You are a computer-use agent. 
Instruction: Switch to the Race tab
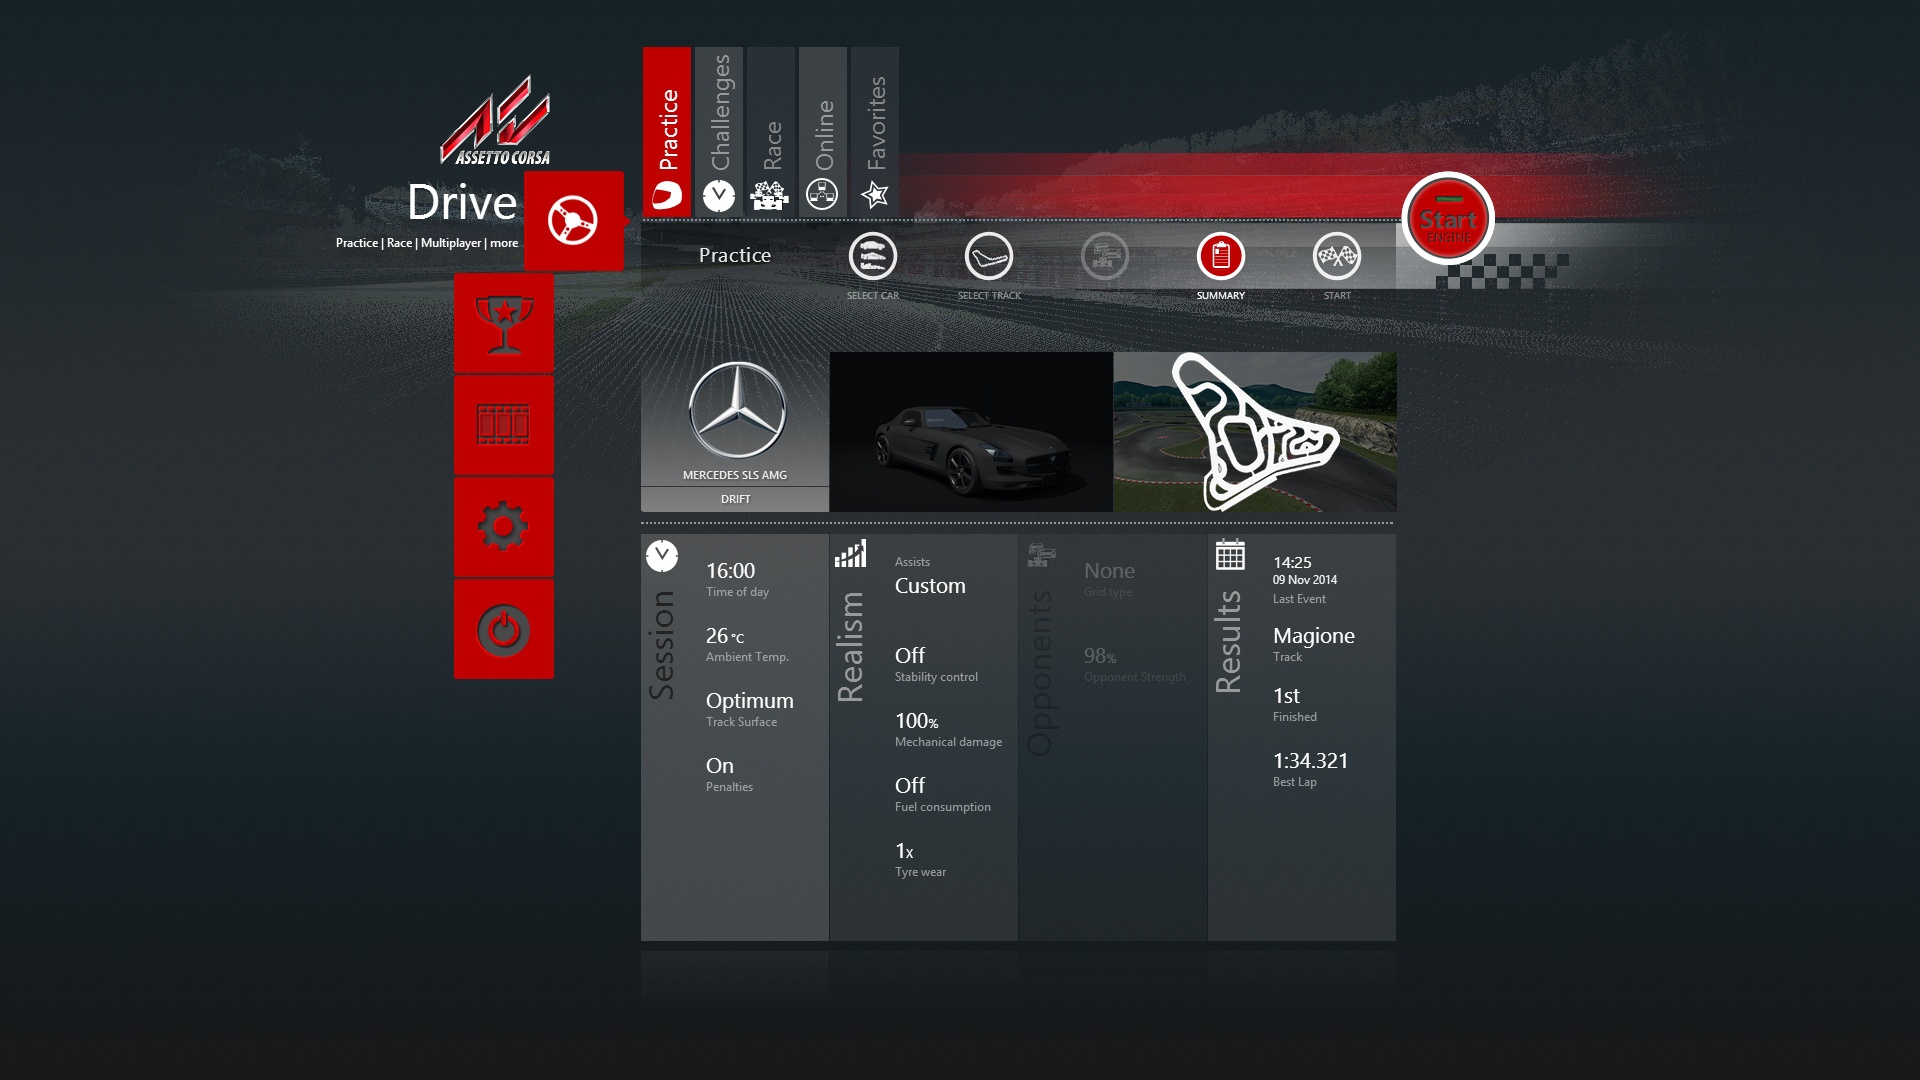771,132
